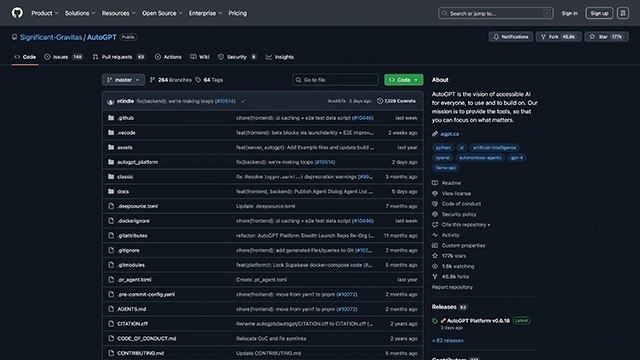640x360 pixels.
Task: Open the agpt.co website link
Action: pos(449,134)
